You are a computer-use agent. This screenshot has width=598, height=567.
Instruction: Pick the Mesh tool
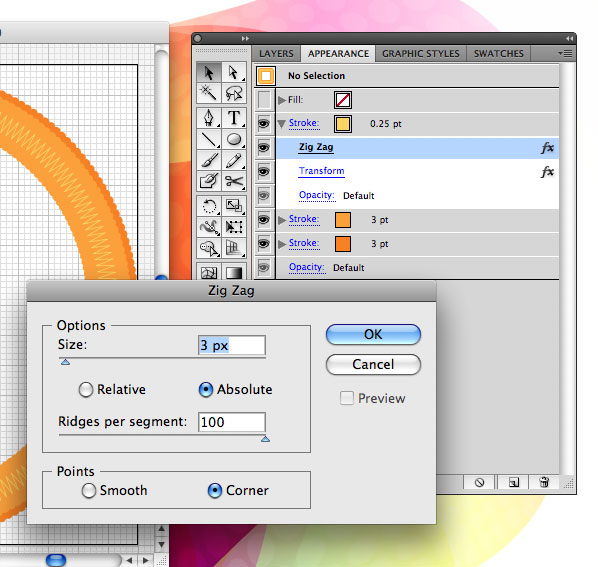[x=209, y=272]
